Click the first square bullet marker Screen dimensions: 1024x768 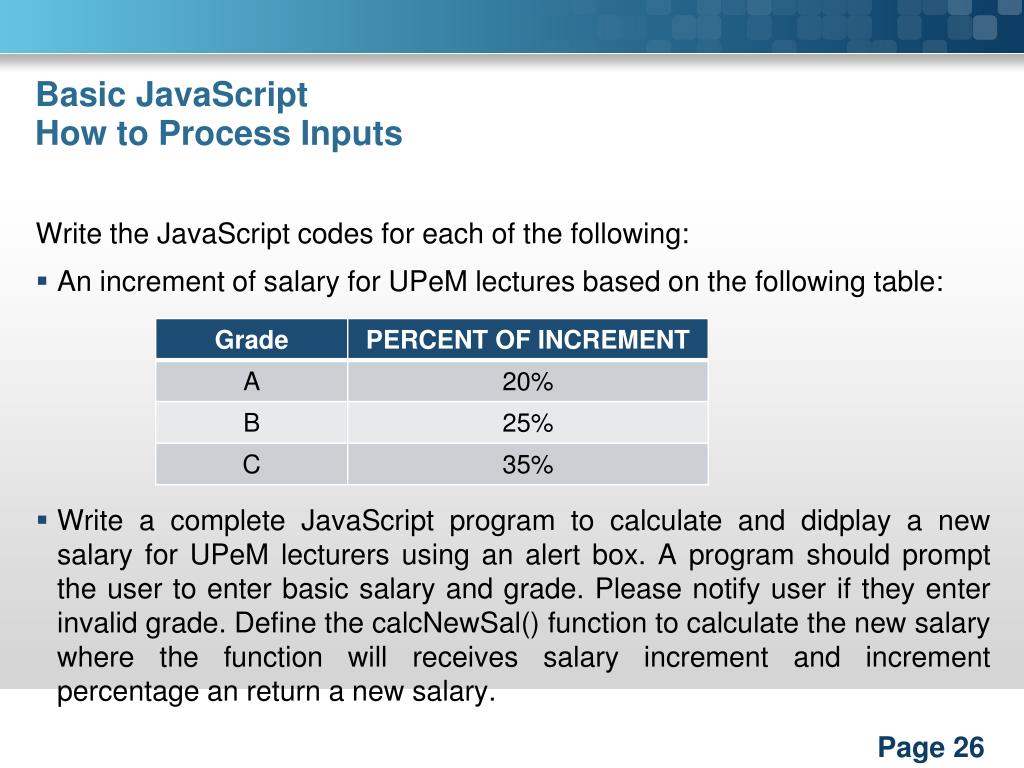[x=42, y=282]
